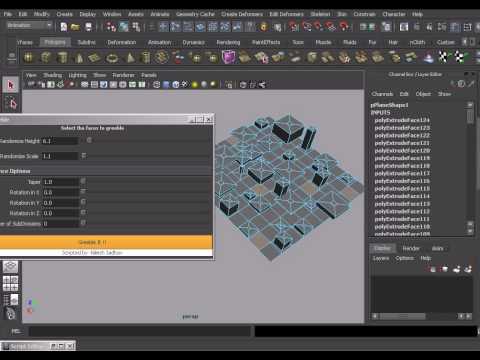Open the Render View icon in status line
The height and width of the screenshot is (360, 480).
tap(404, 27)
